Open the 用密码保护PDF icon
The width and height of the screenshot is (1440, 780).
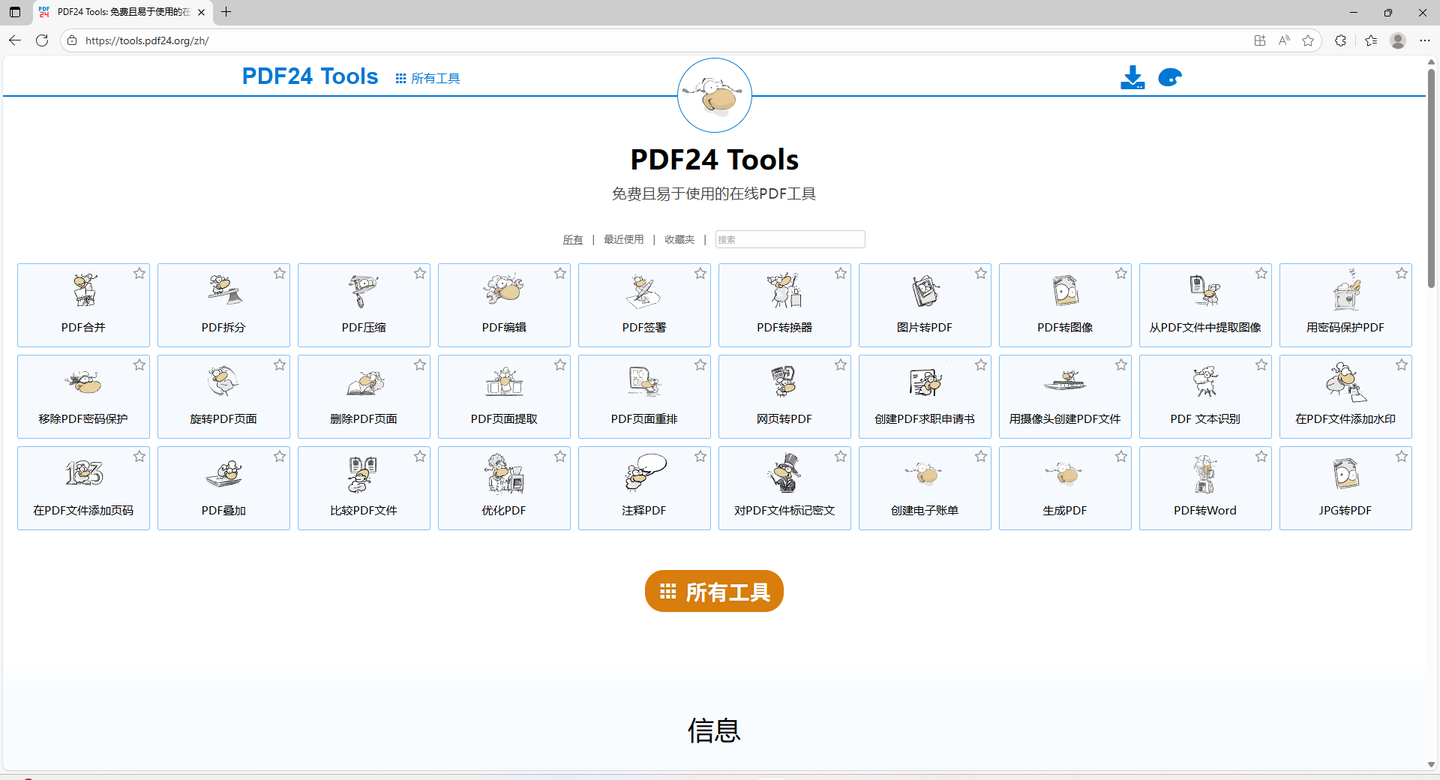click(1345, 290)
